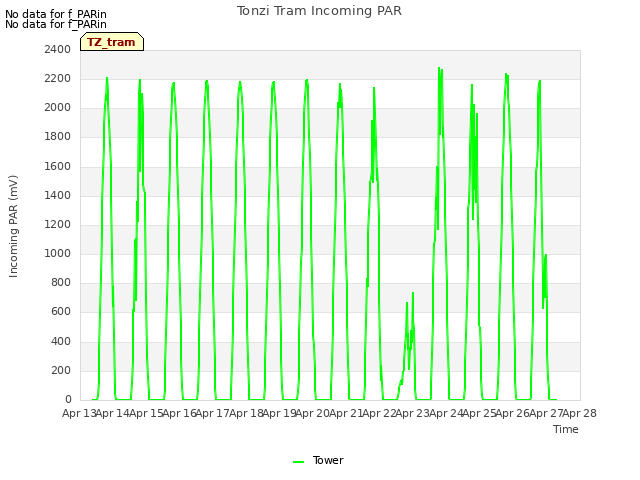This screenshot has width=640, height=480.
Task: Click the highest peak on Apr 23
Action: click(439, 68)
